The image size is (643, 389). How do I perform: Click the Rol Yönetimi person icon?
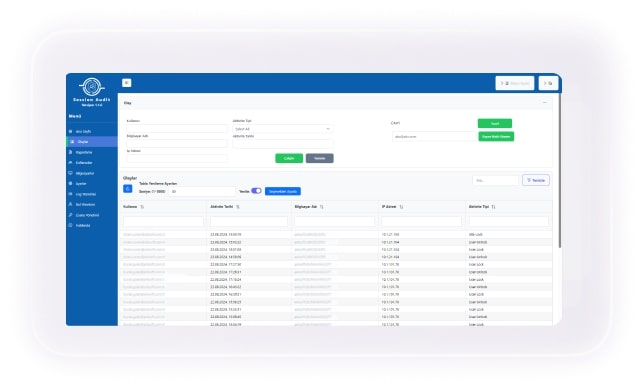(x=71, y=204)
